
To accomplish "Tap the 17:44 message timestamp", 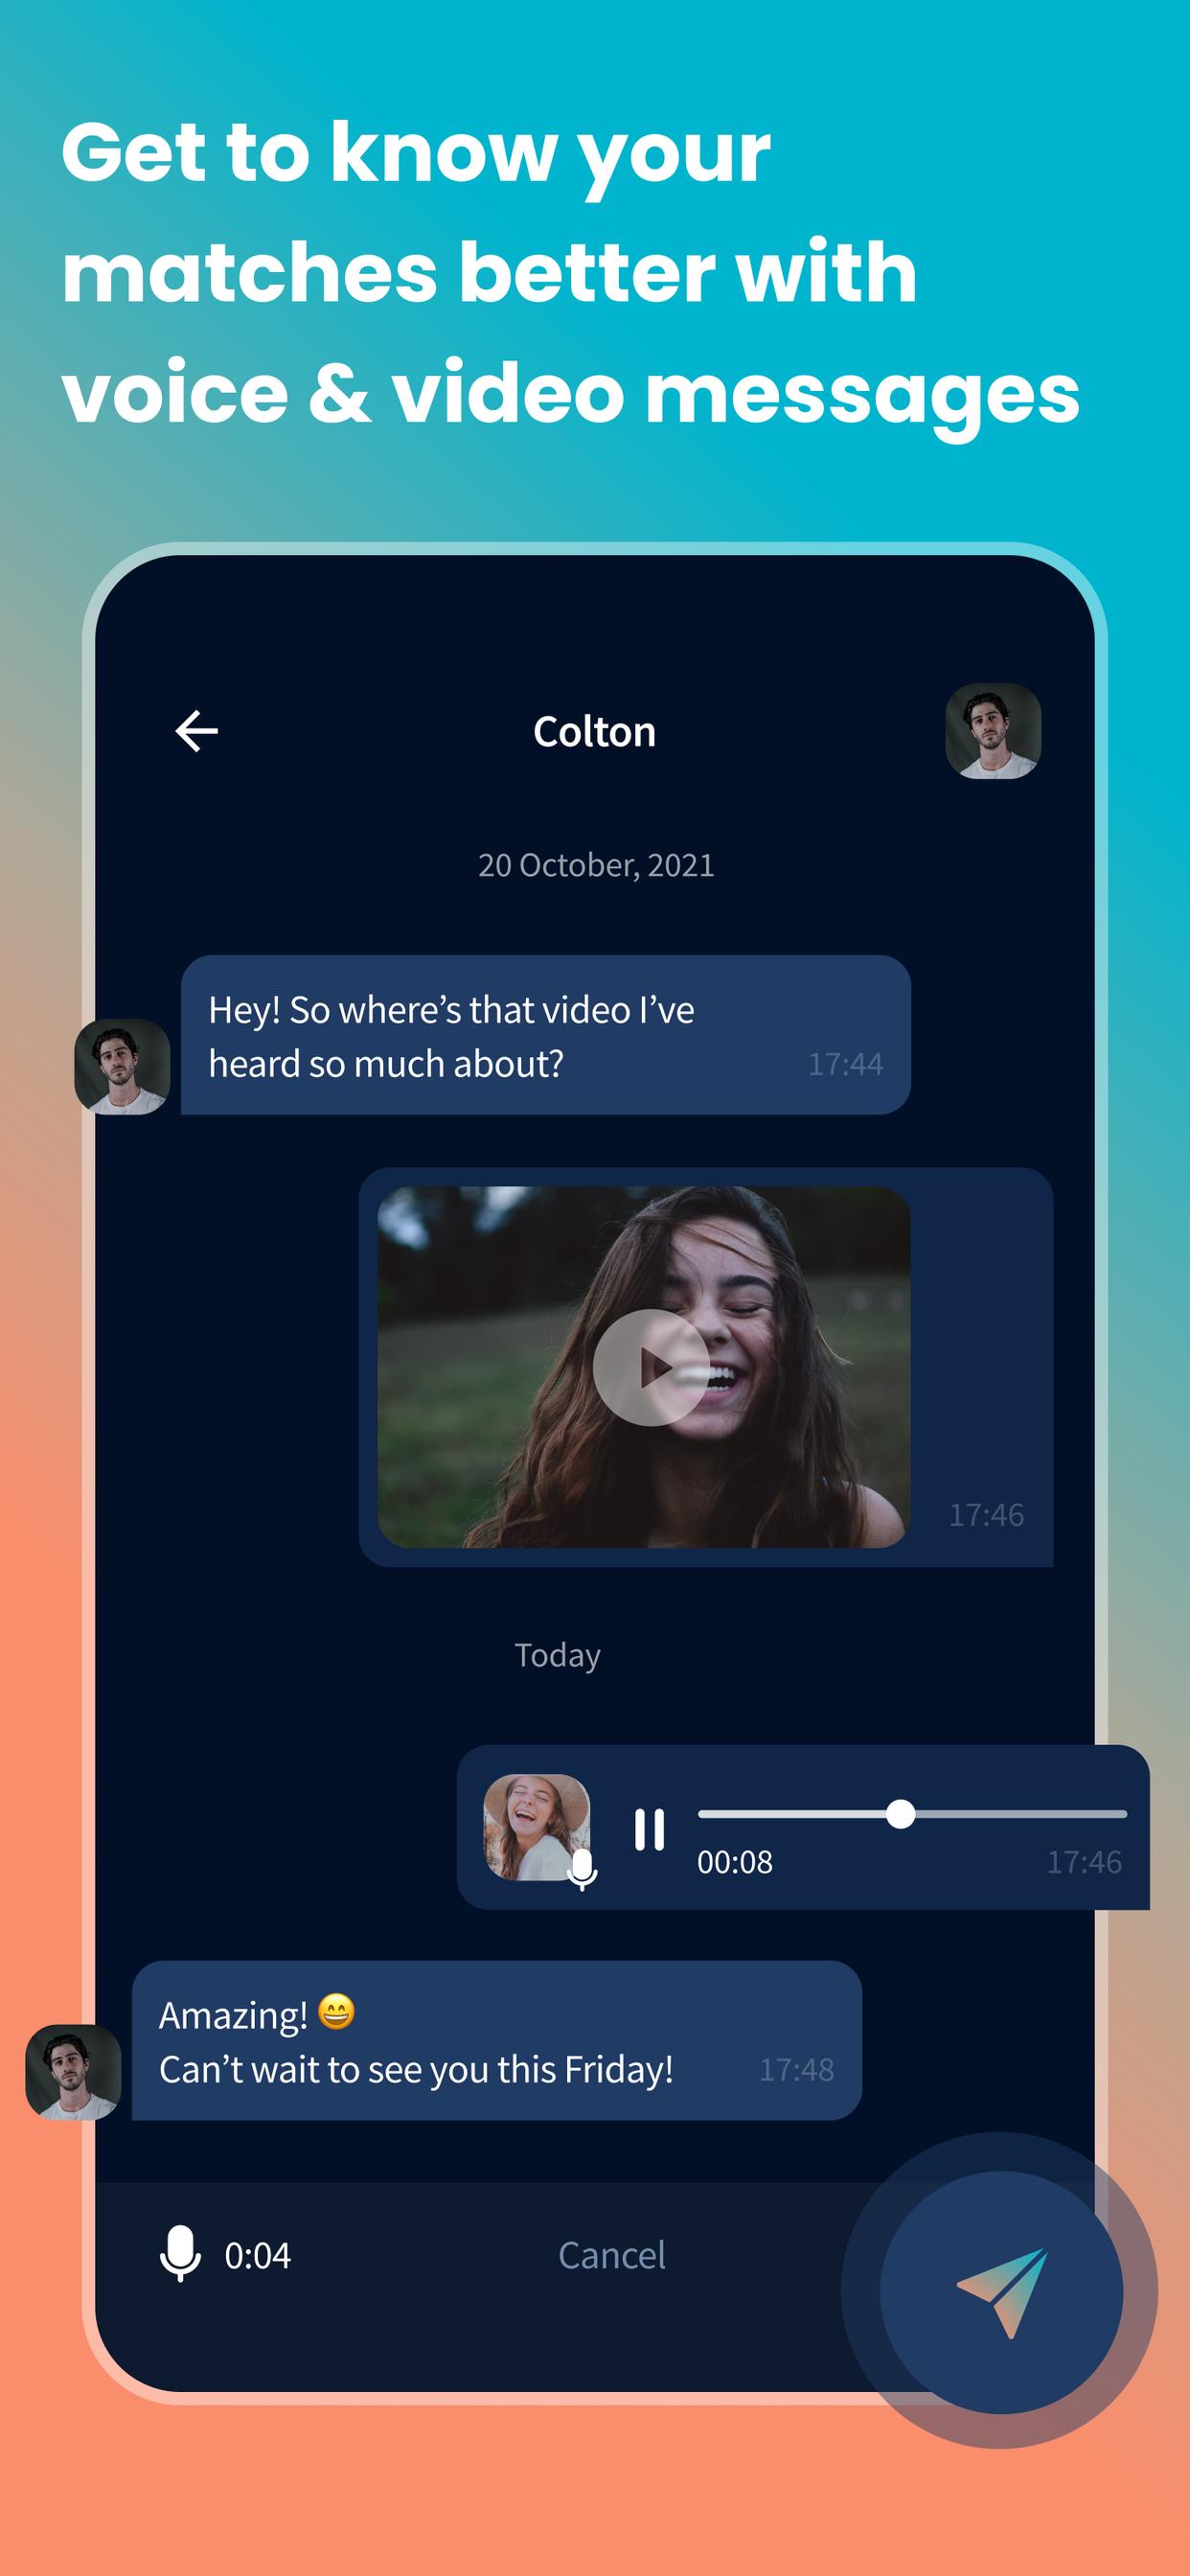I will coord(845,1064).
